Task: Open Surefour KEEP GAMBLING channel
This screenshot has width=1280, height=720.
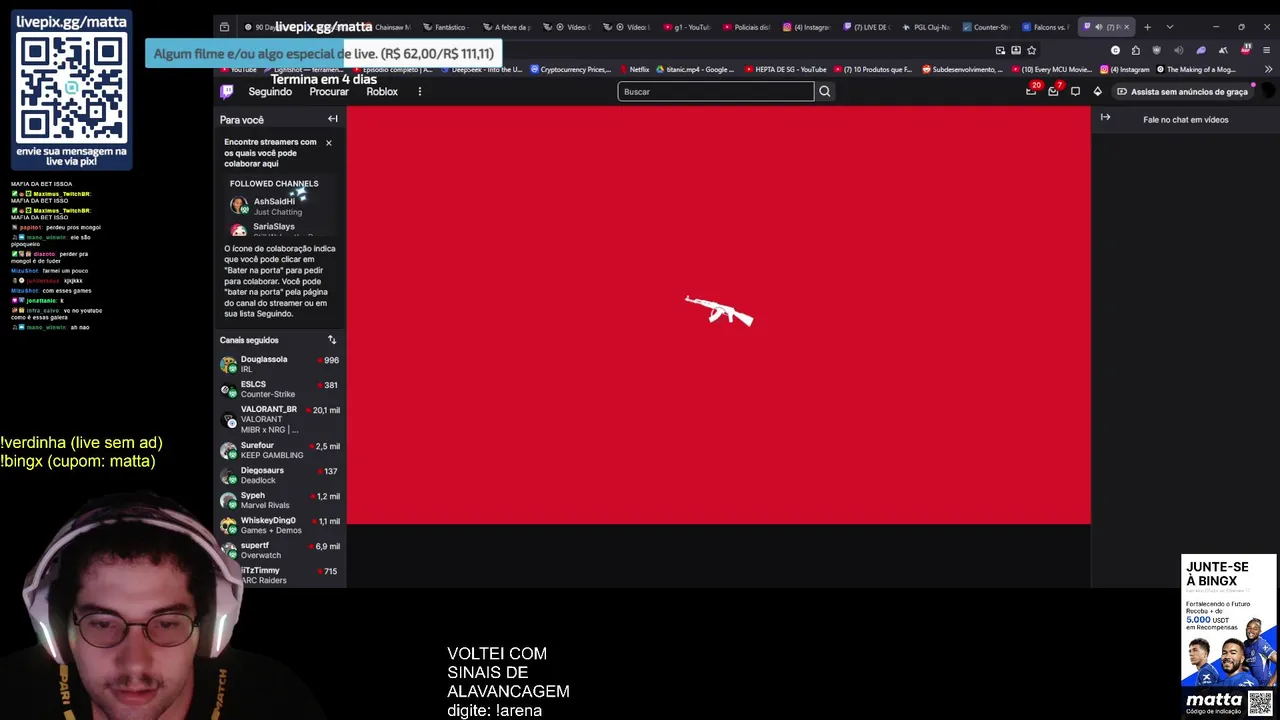Action: [280, 450]
